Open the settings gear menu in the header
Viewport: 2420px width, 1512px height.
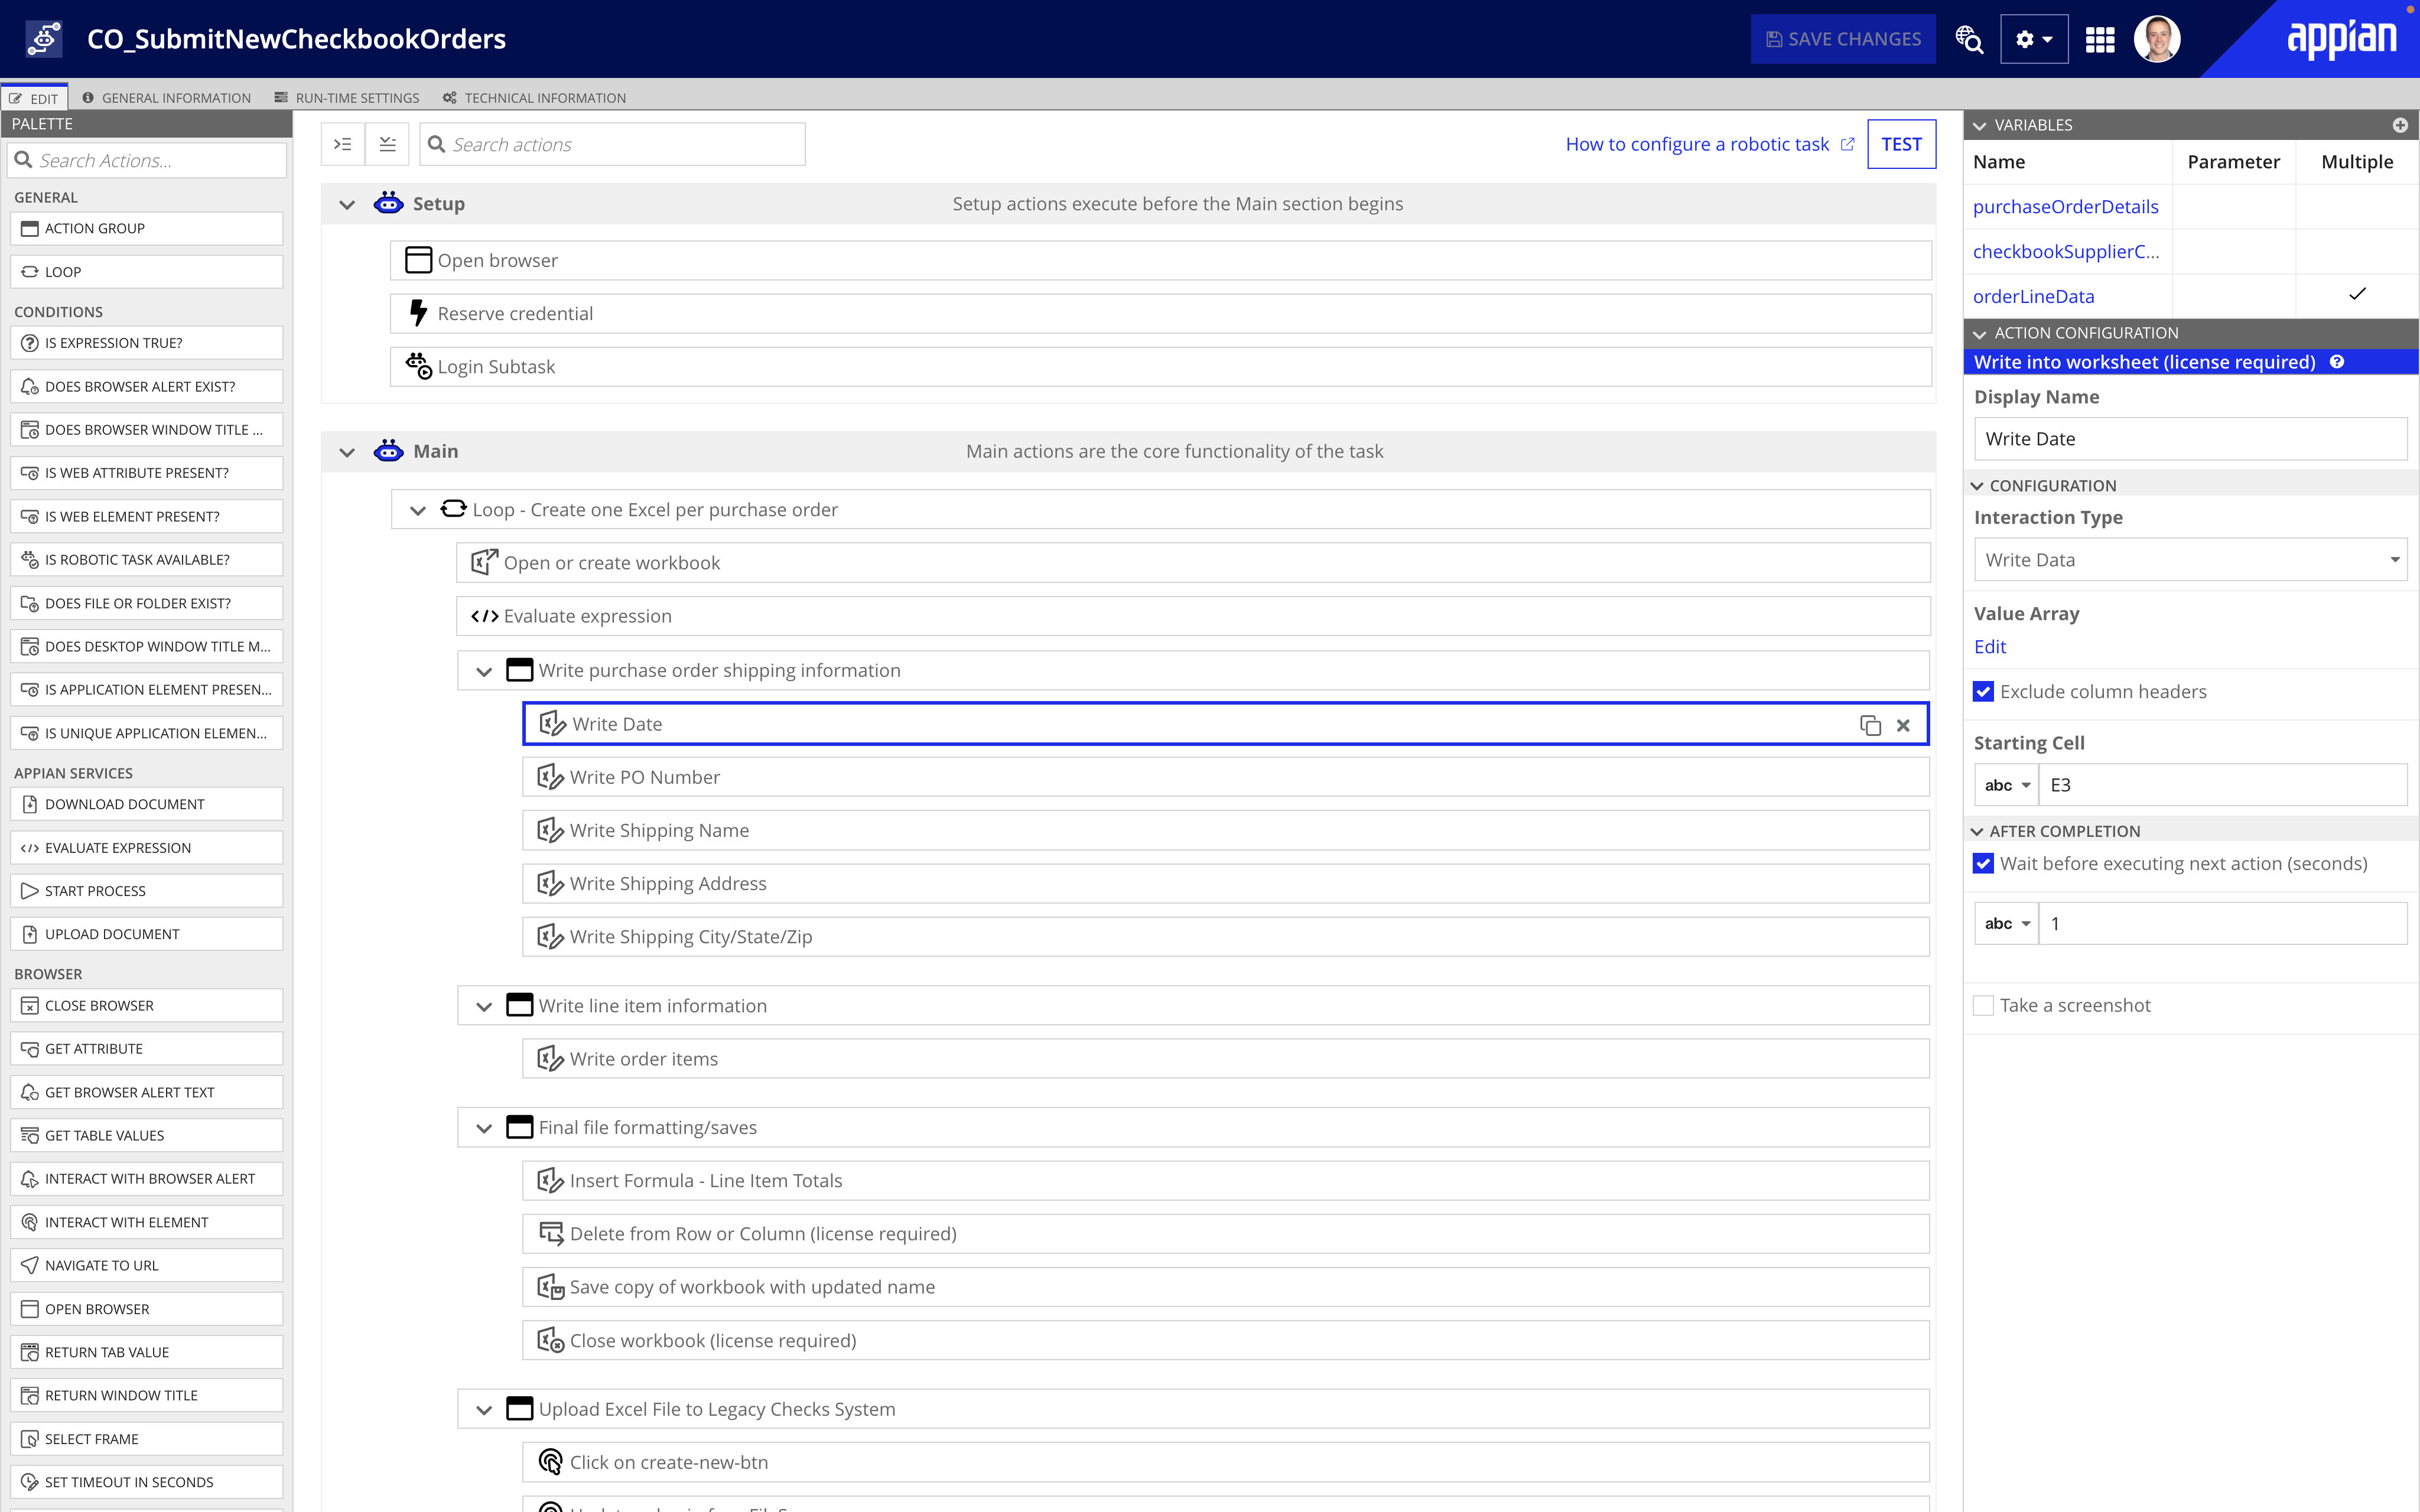tap(2033, 38)
